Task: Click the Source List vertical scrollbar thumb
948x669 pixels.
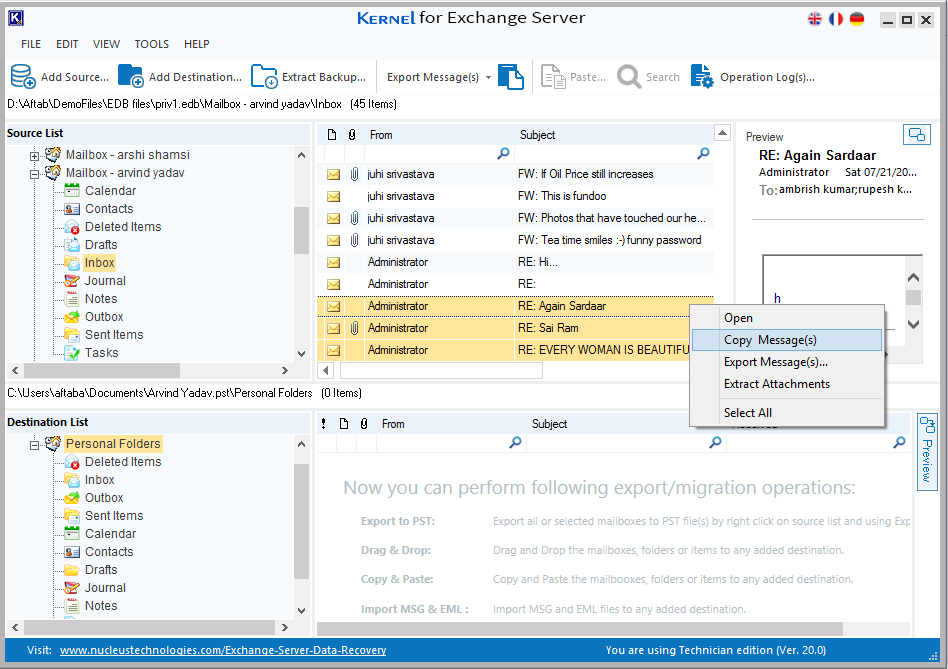Action: click(x=301, y=230)
